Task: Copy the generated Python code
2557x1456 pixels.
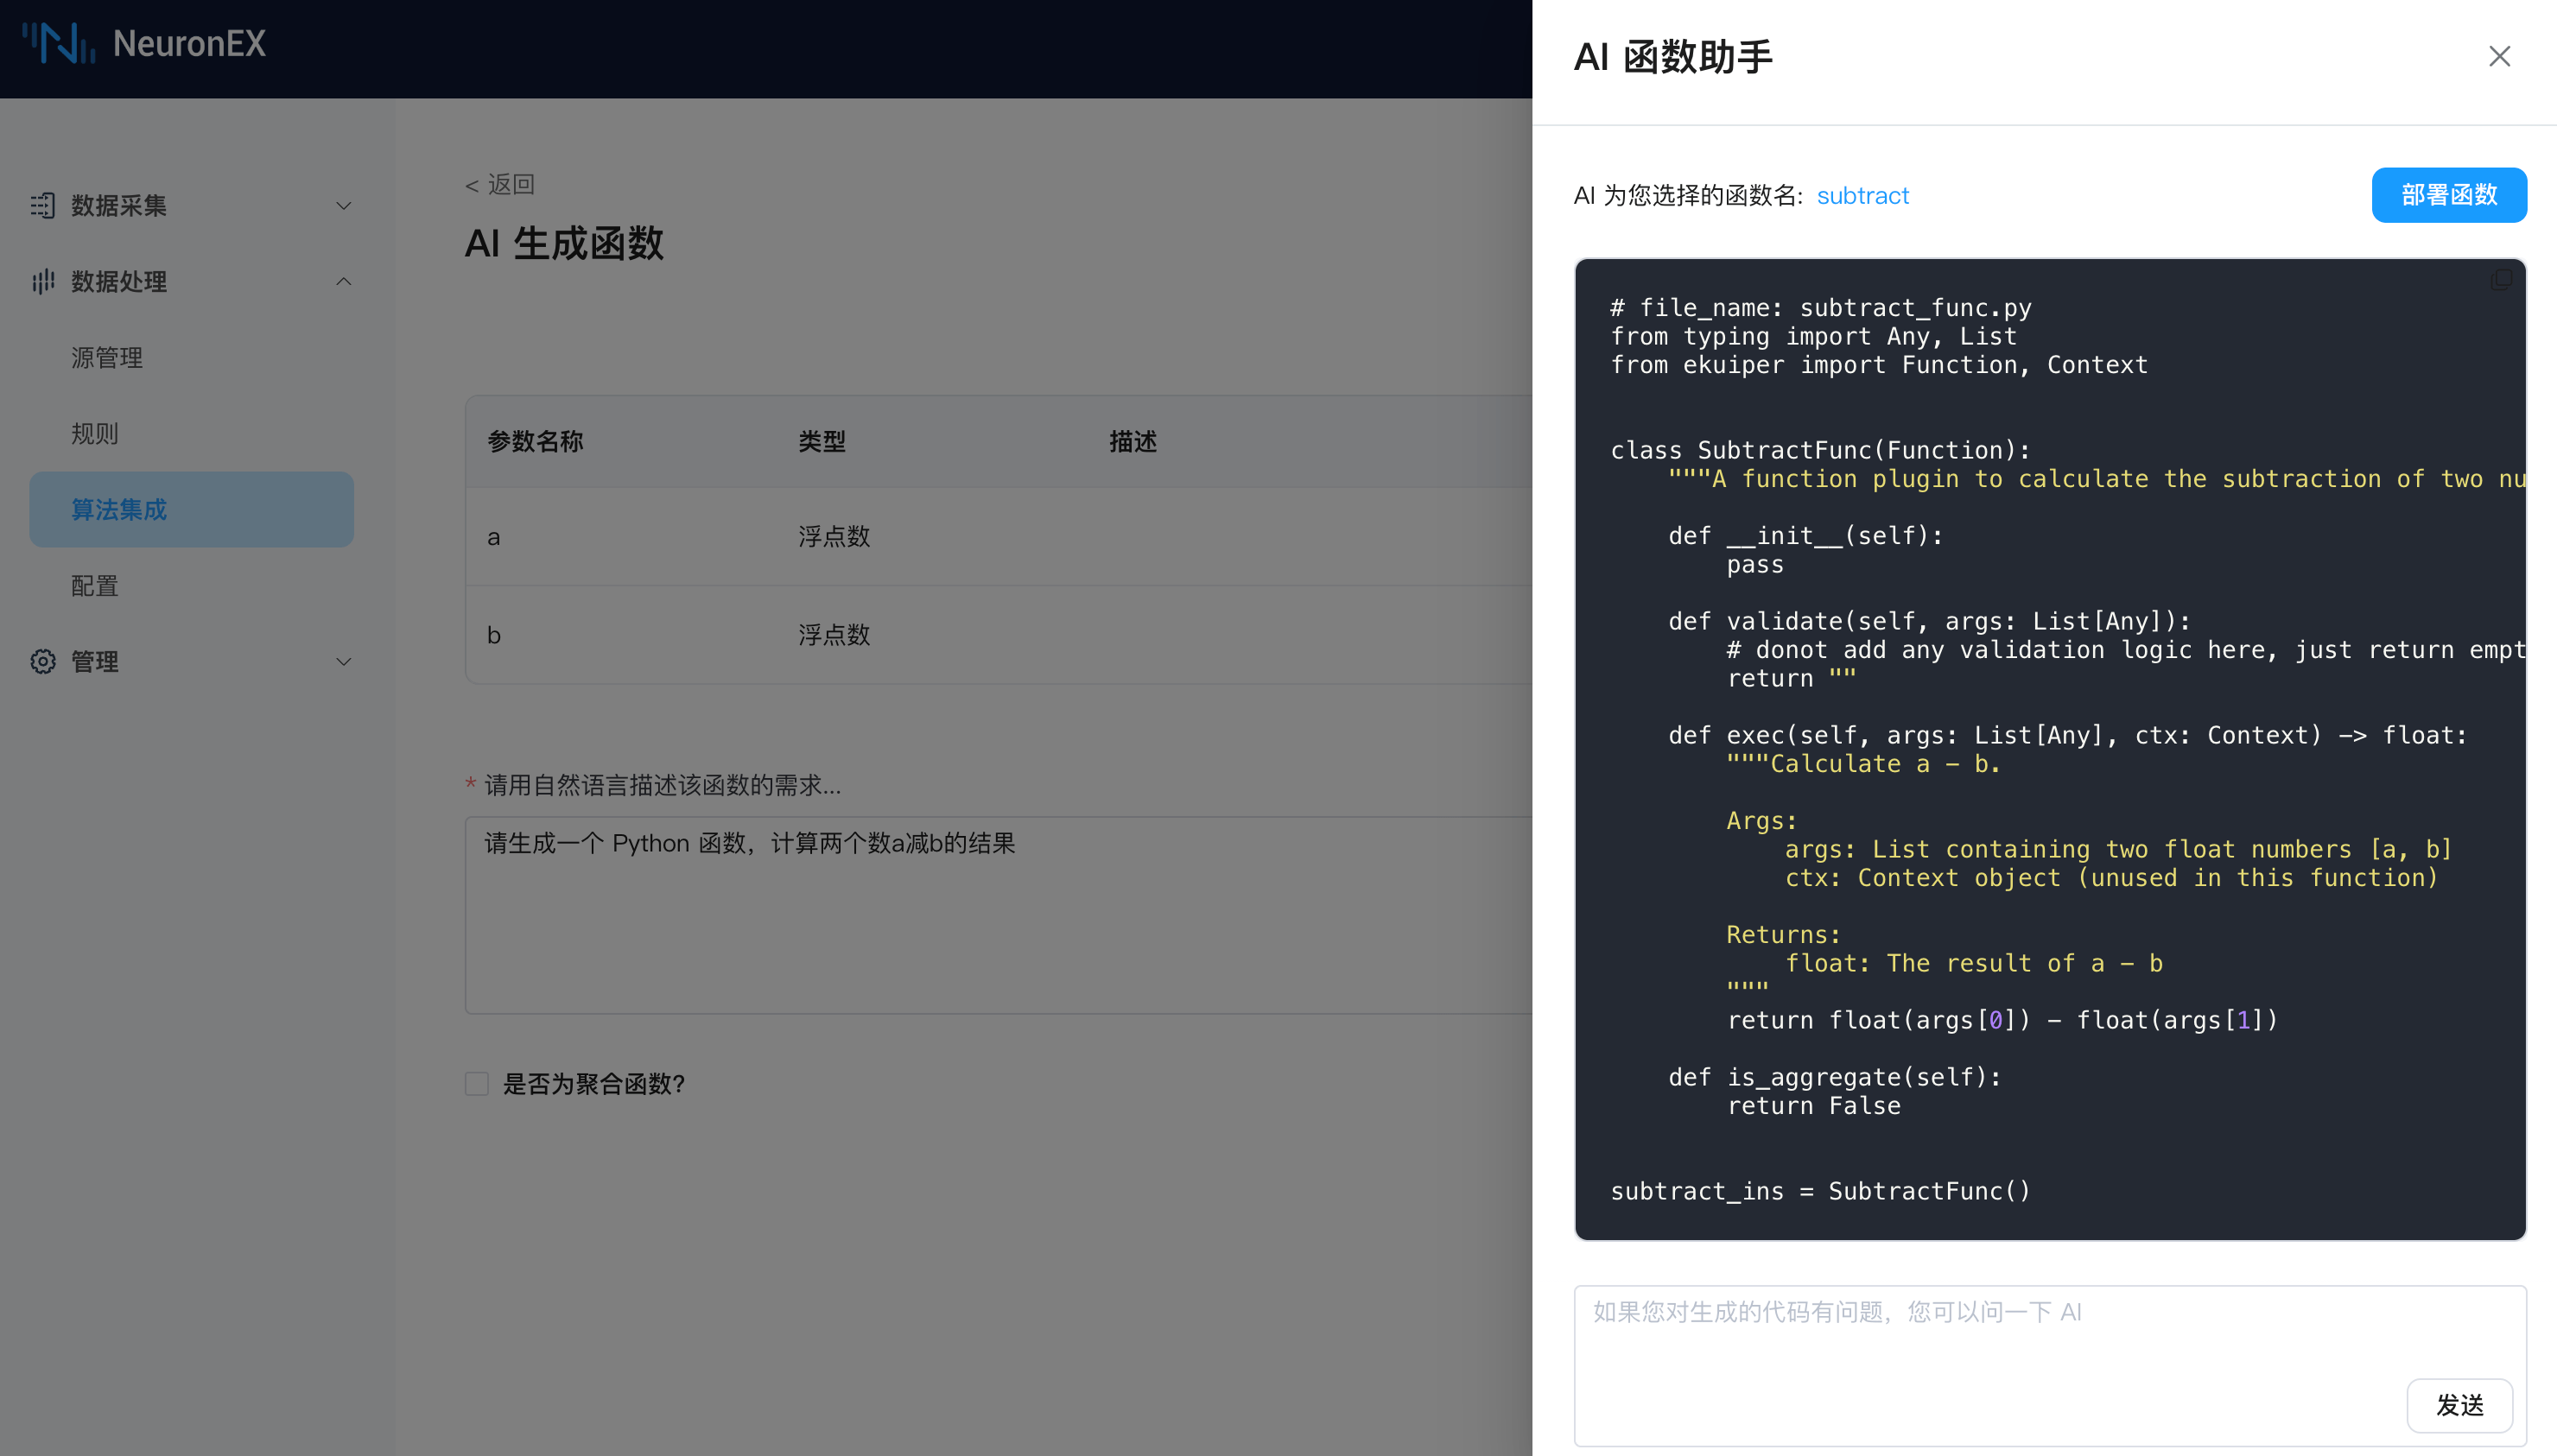Action: tap(2500, 279)
